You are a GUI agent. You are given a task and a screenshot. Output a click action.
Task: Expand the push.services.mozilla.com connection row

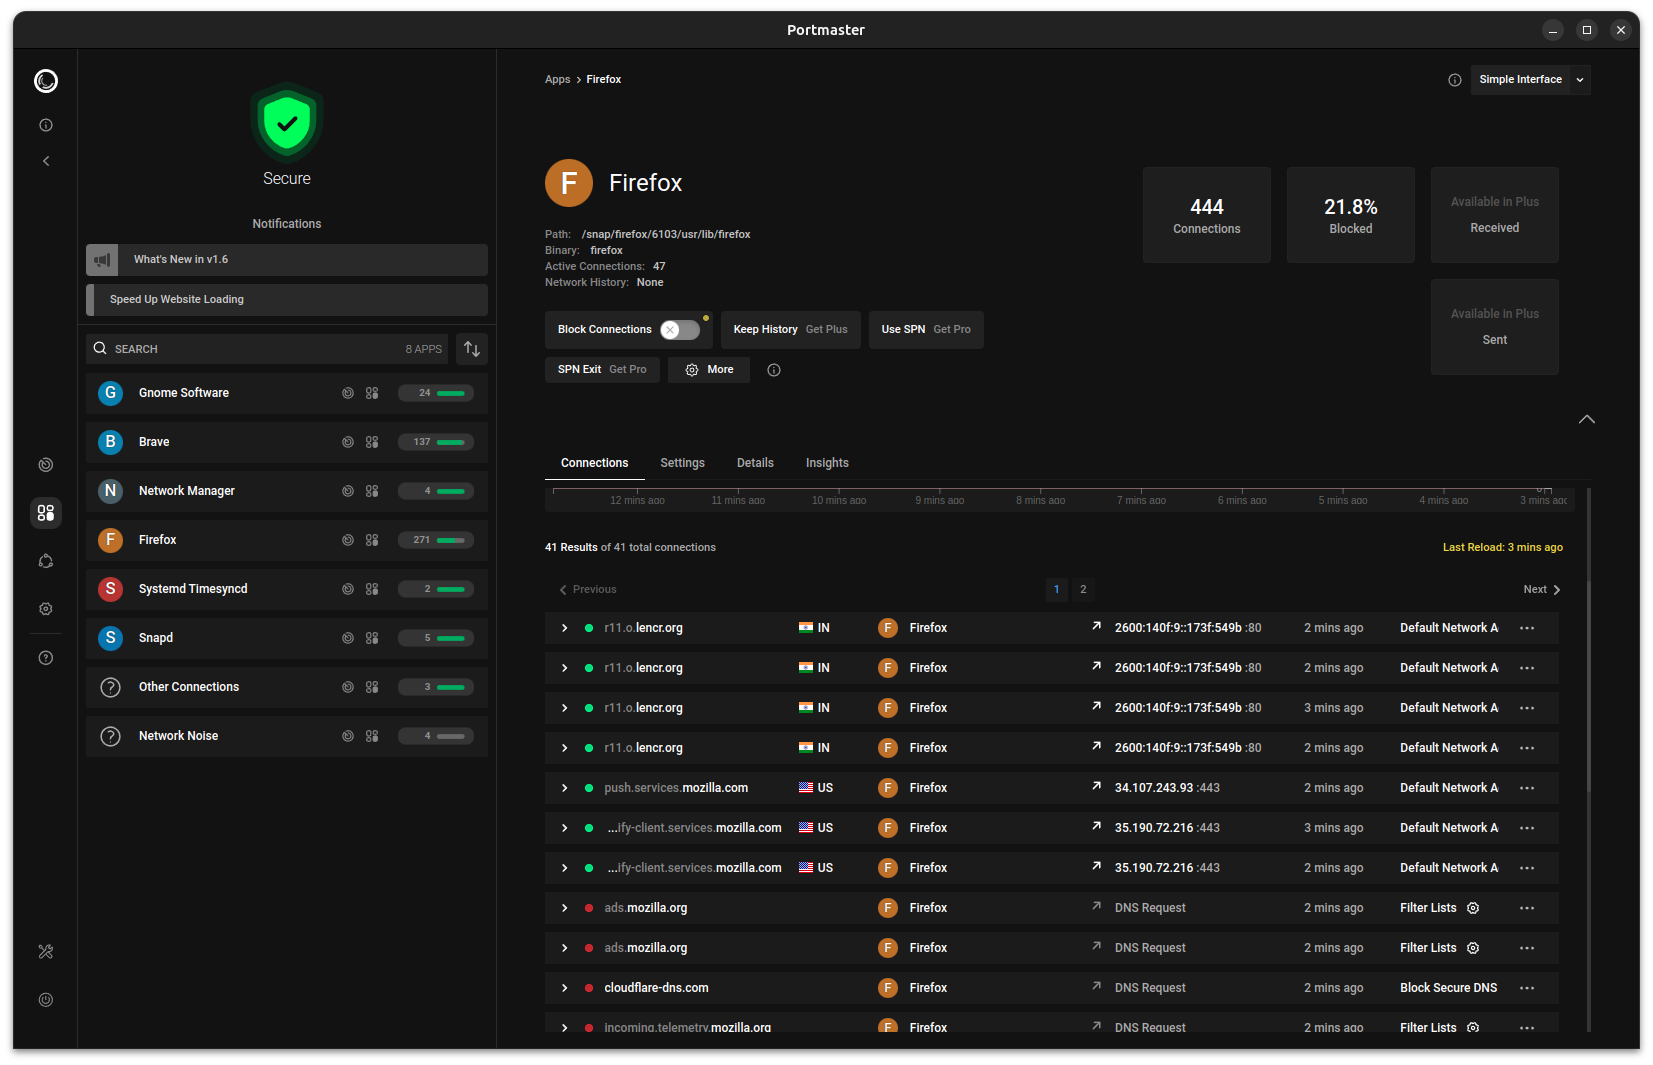coord(565,788)
